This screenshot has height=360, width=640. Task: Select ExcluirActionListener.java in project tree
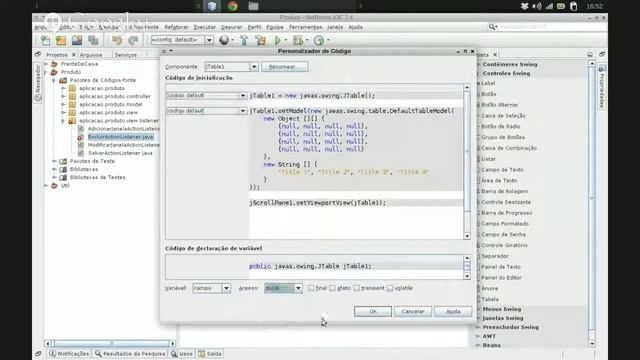pos(120,137)
